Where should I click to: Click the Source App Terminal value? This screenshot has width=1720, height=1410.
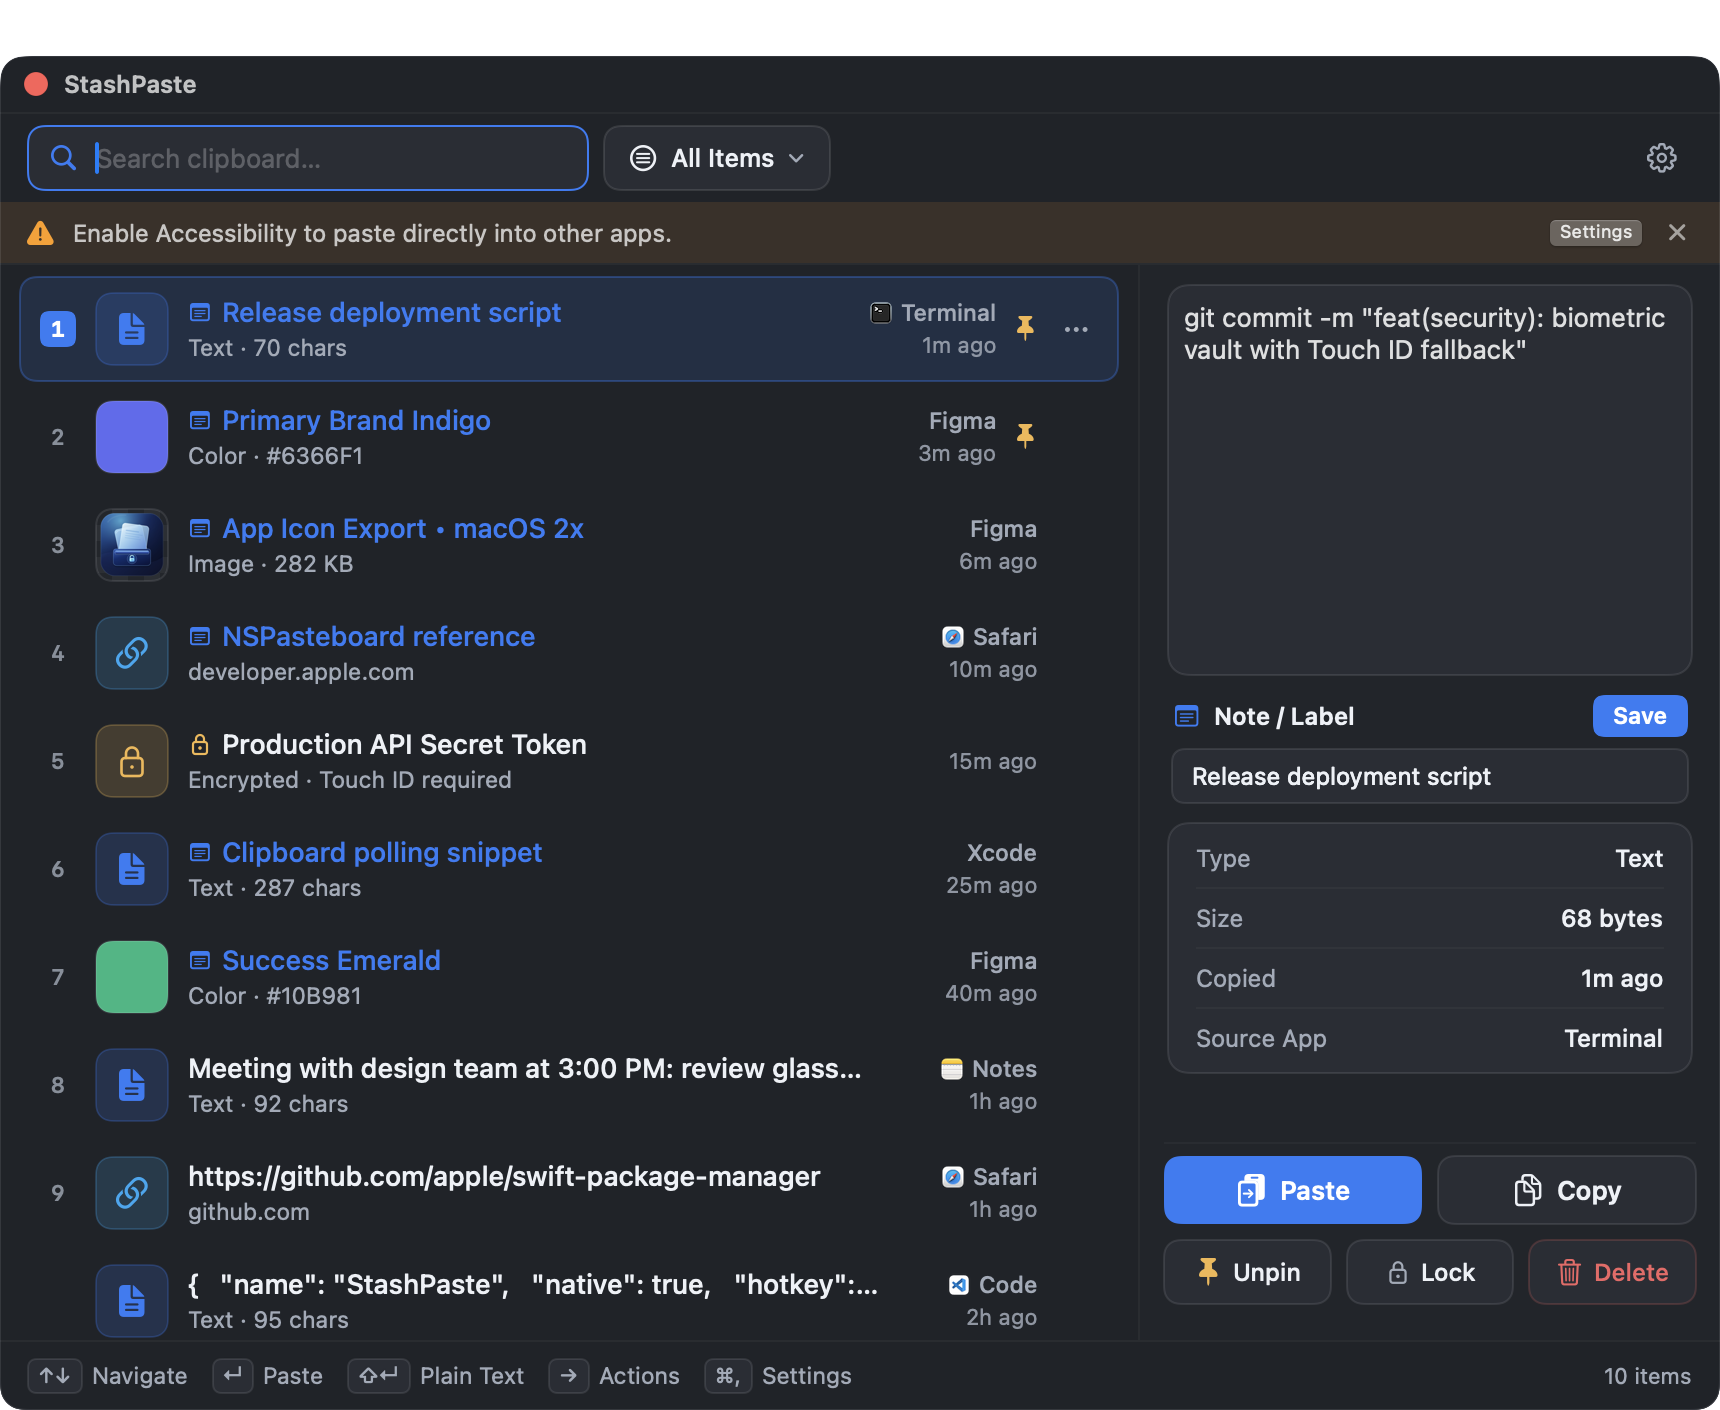pos(1613,1038)
